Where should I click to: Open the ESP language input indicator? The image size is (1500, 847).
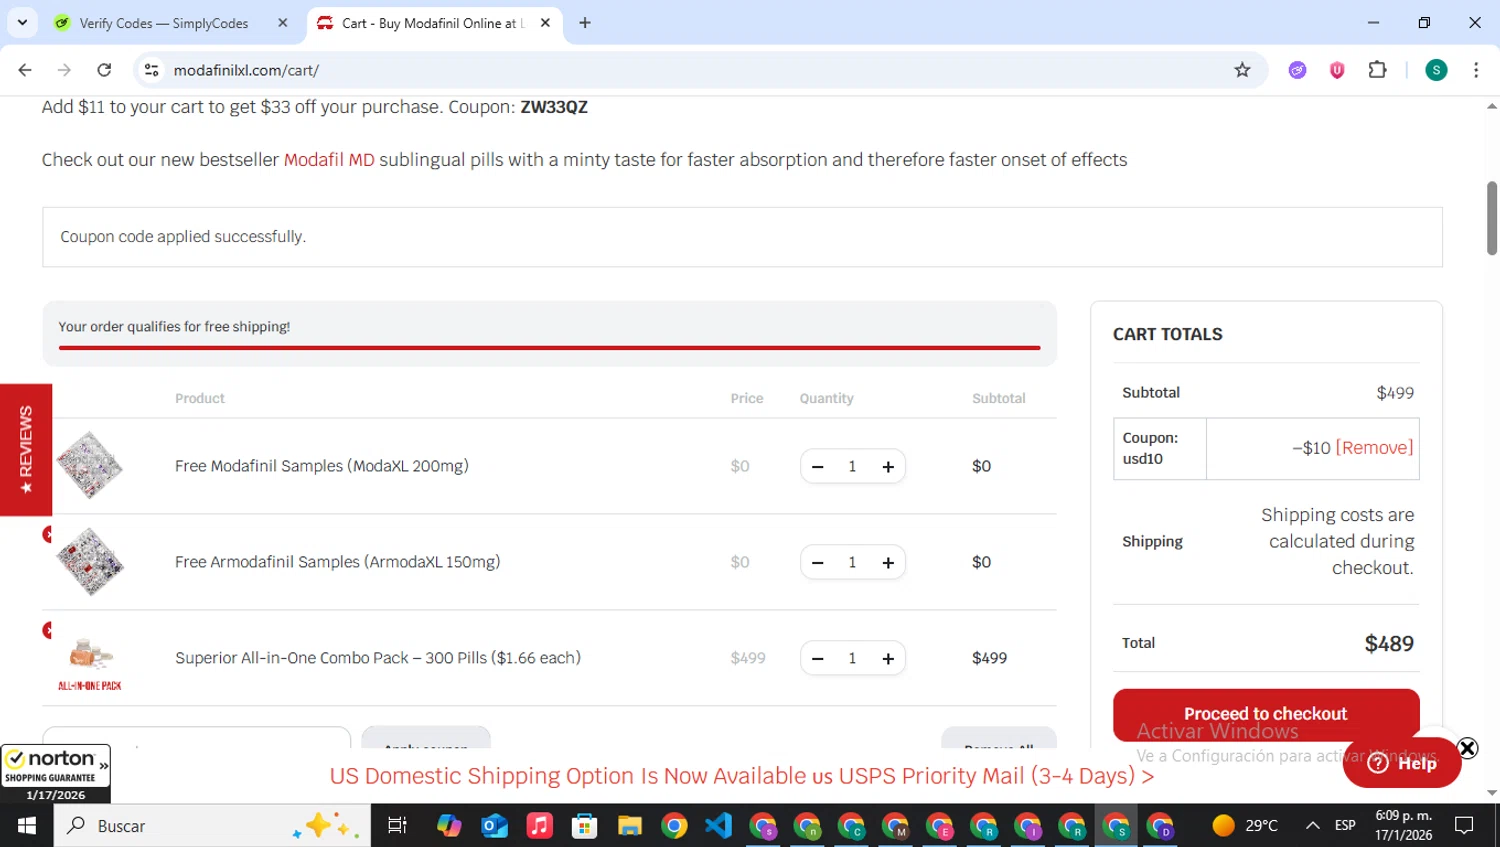pos(1345,826)
